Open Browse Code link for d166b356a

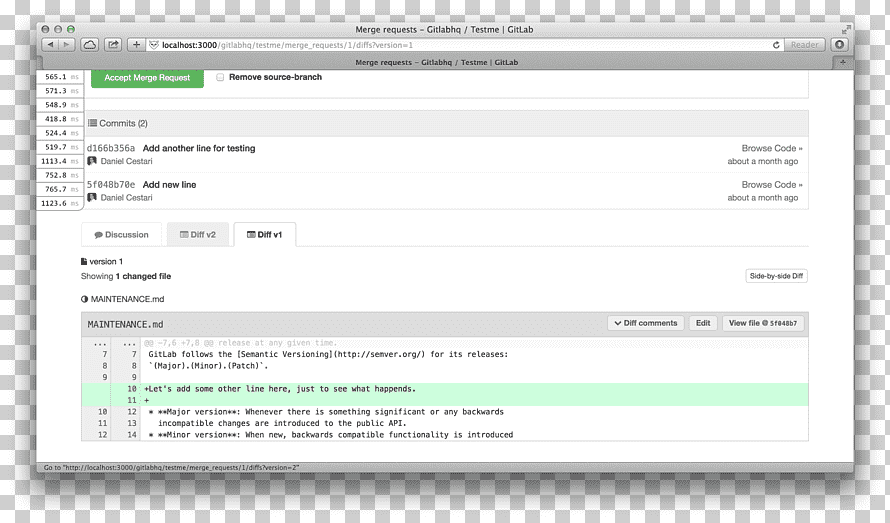771,148
